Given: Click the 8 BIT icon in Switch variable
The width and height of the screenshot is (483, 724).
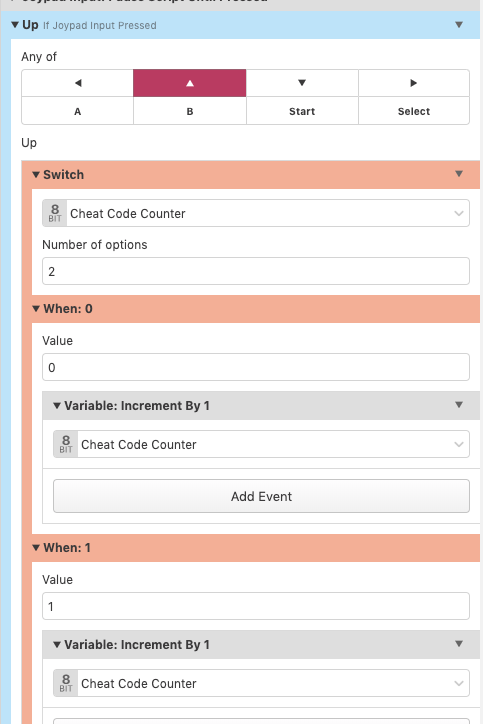Looking at the screenshot, I should click(55, 213).
